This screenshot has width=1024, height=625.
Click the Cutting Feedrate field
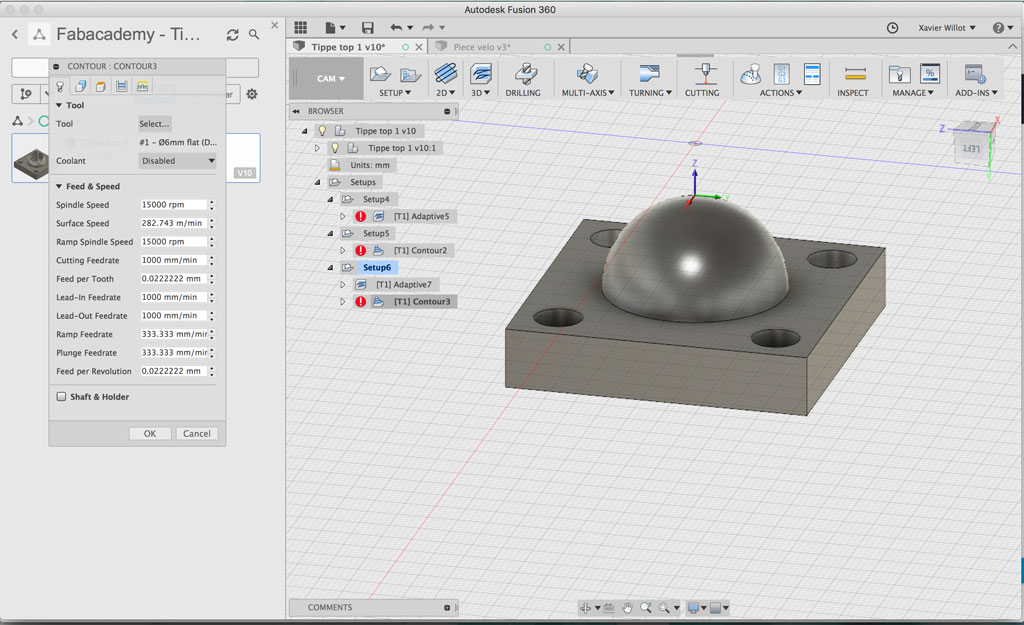173,260
